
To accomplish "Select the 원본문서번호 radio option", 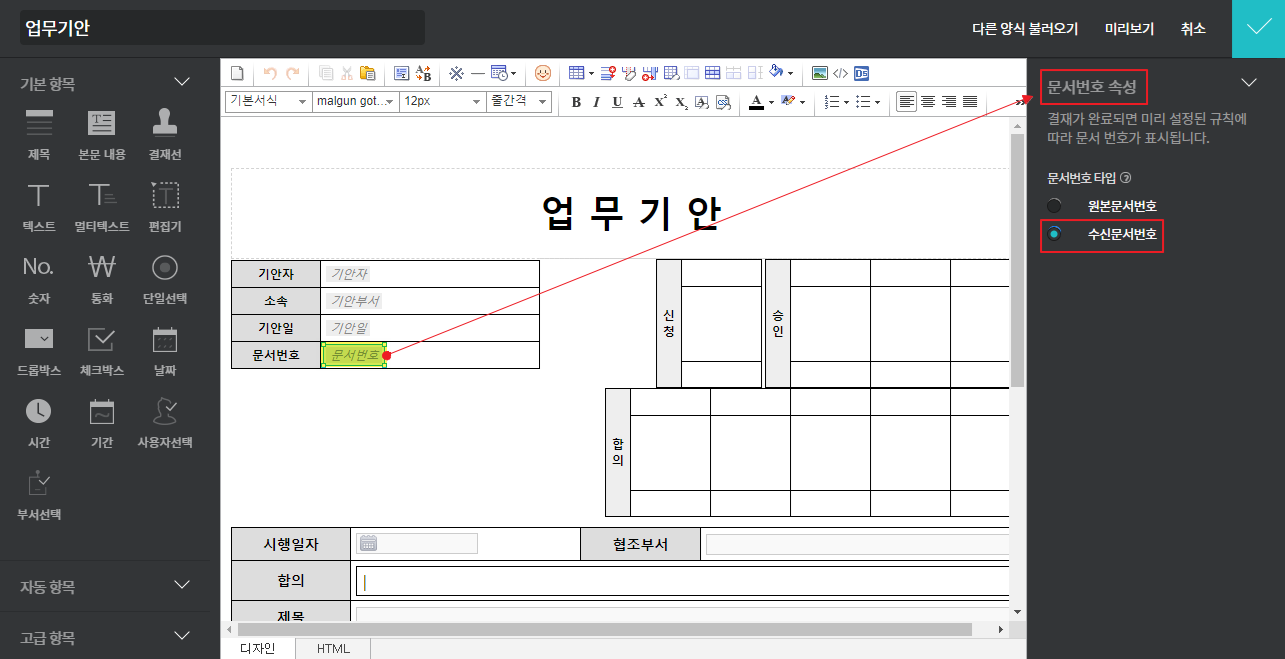I will coord(1054,206).
